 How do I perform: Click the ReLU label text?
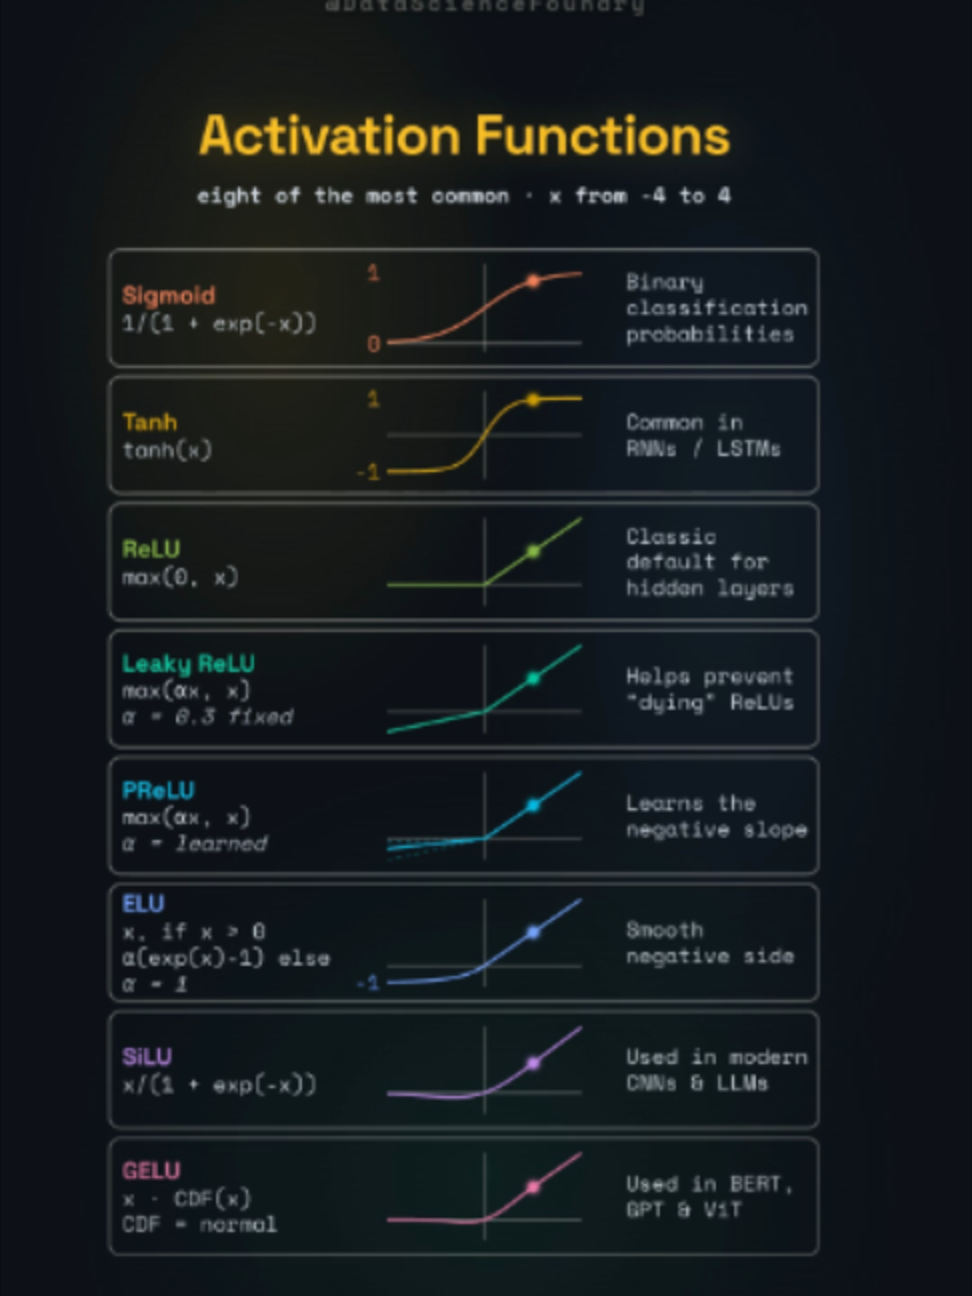(151, 549)
